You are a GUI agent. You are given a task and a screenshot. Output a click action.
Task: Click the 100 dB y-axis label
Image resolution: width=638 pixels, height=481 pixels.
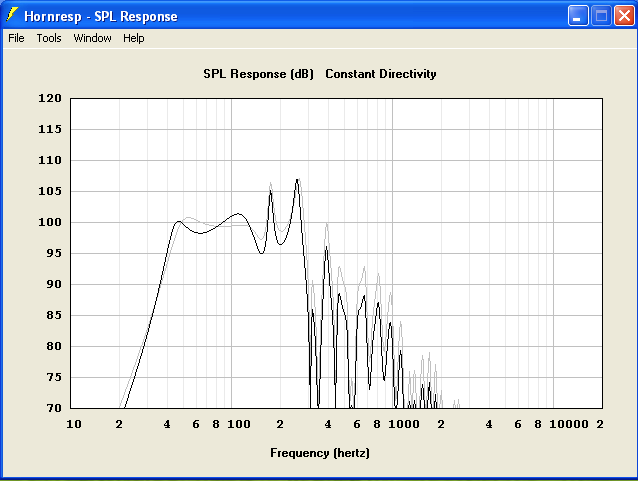pos(50,222)
